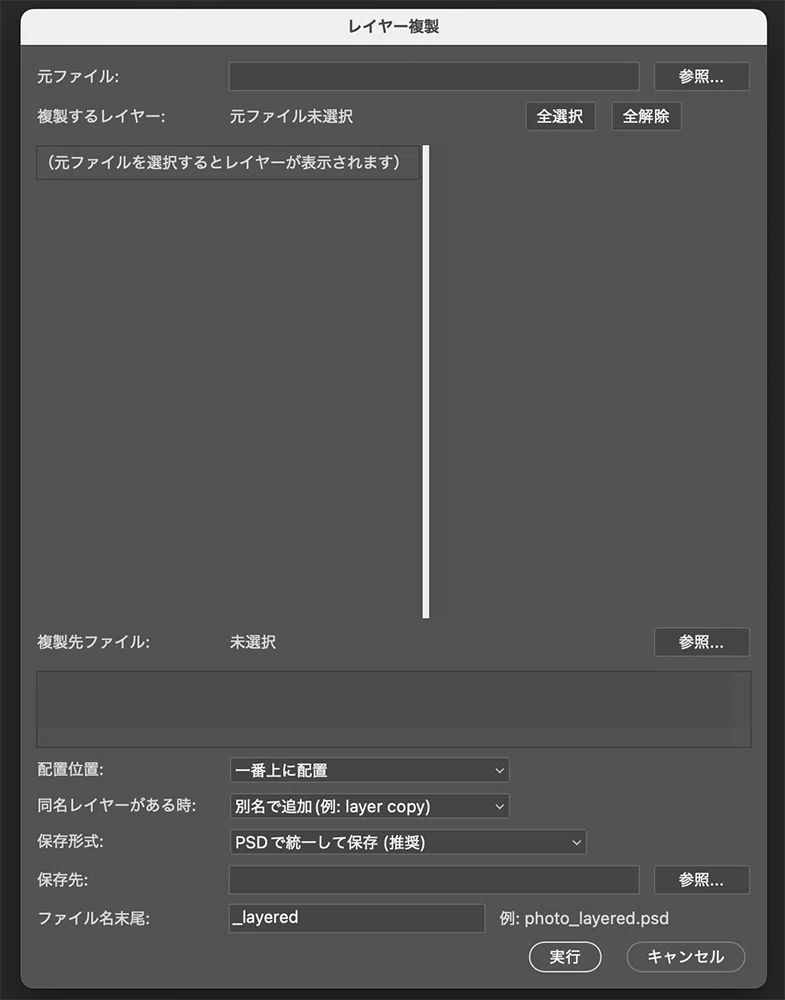
Task: Click the placeholder row 元ファイルを選択するとレイヤーが表示されます
Action: [x=228, y=163]
